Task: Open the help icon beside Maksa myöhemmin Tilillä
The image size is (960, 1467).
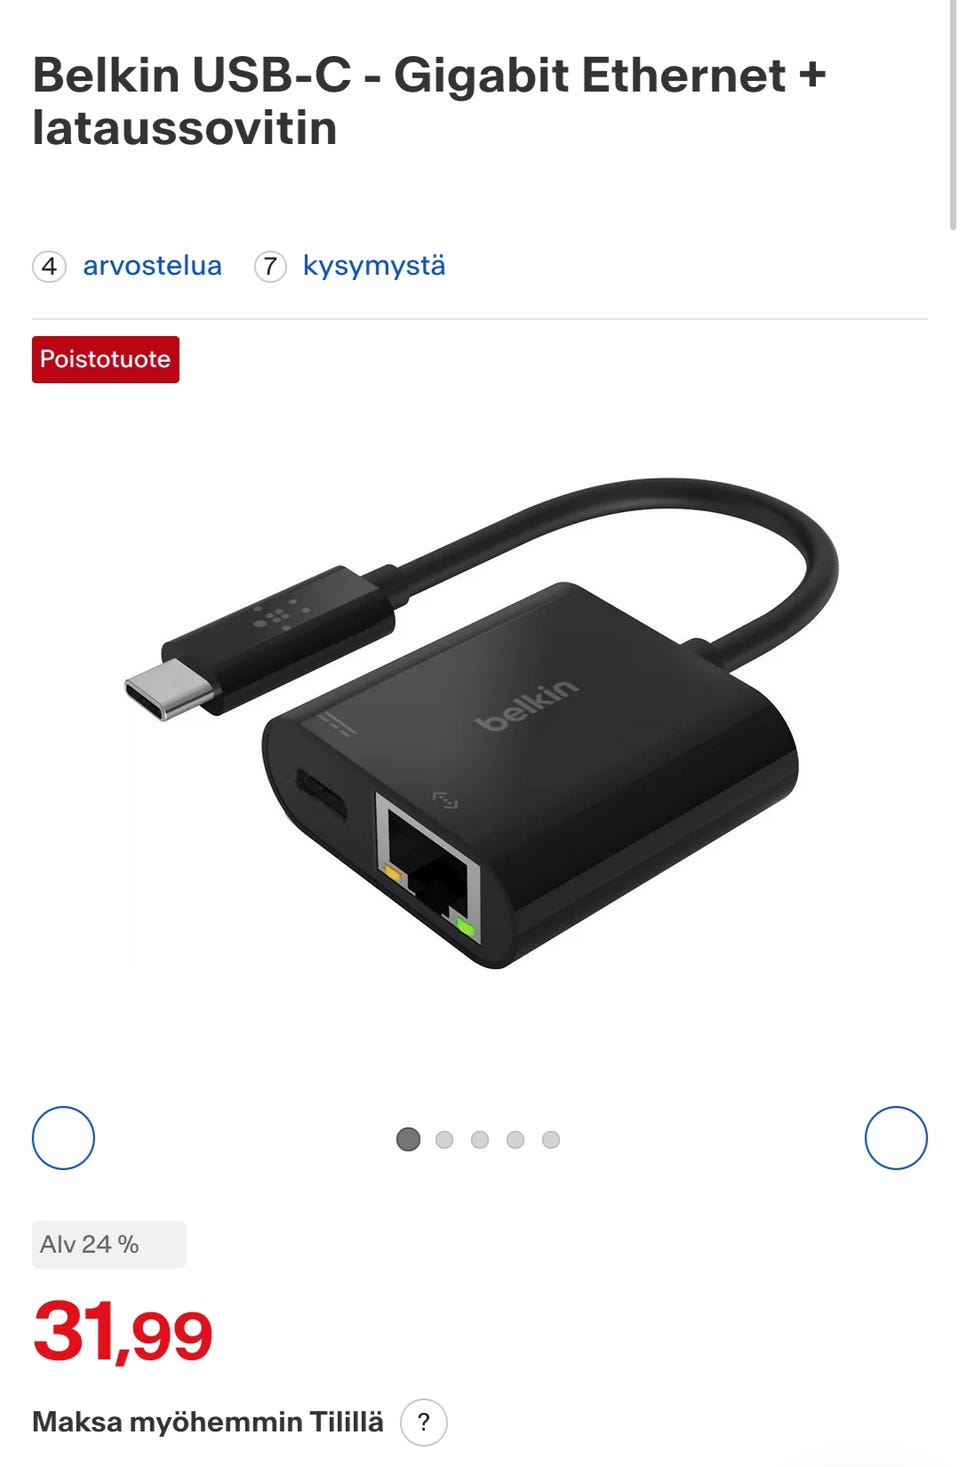Action: click(424, 1422)
